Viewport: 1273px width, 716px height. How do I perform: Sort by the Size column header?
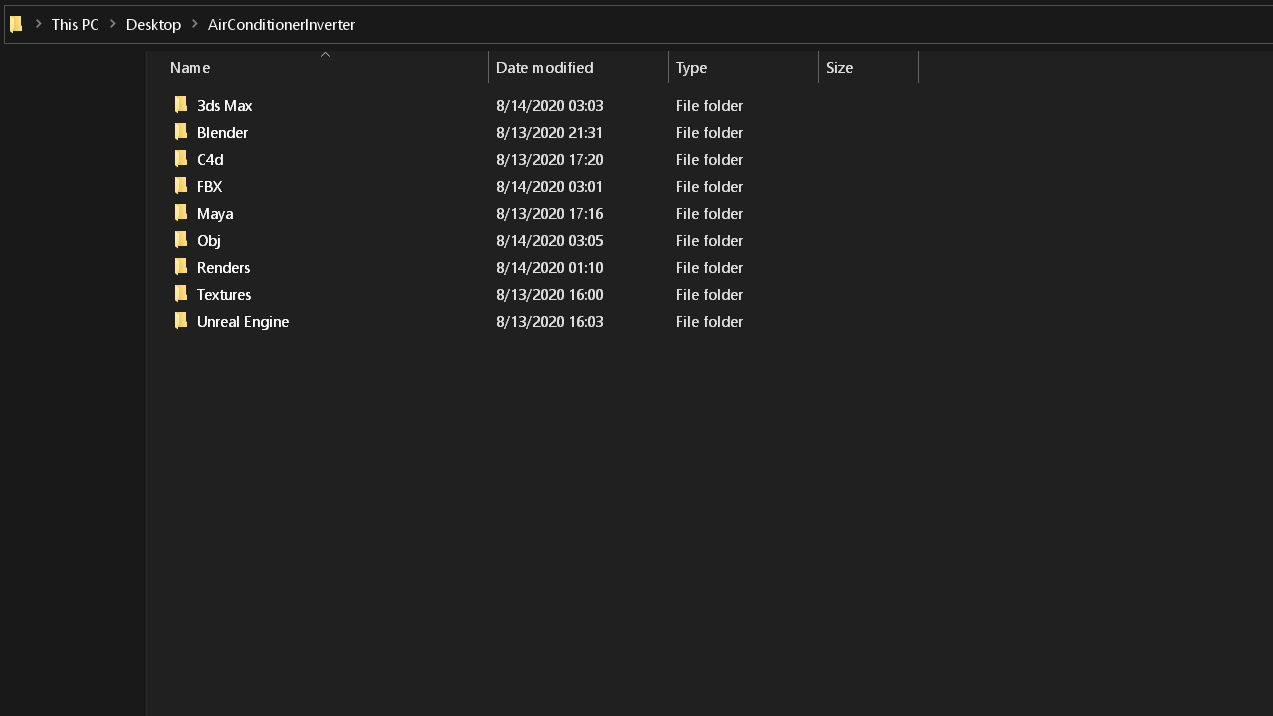coord(840,68)
